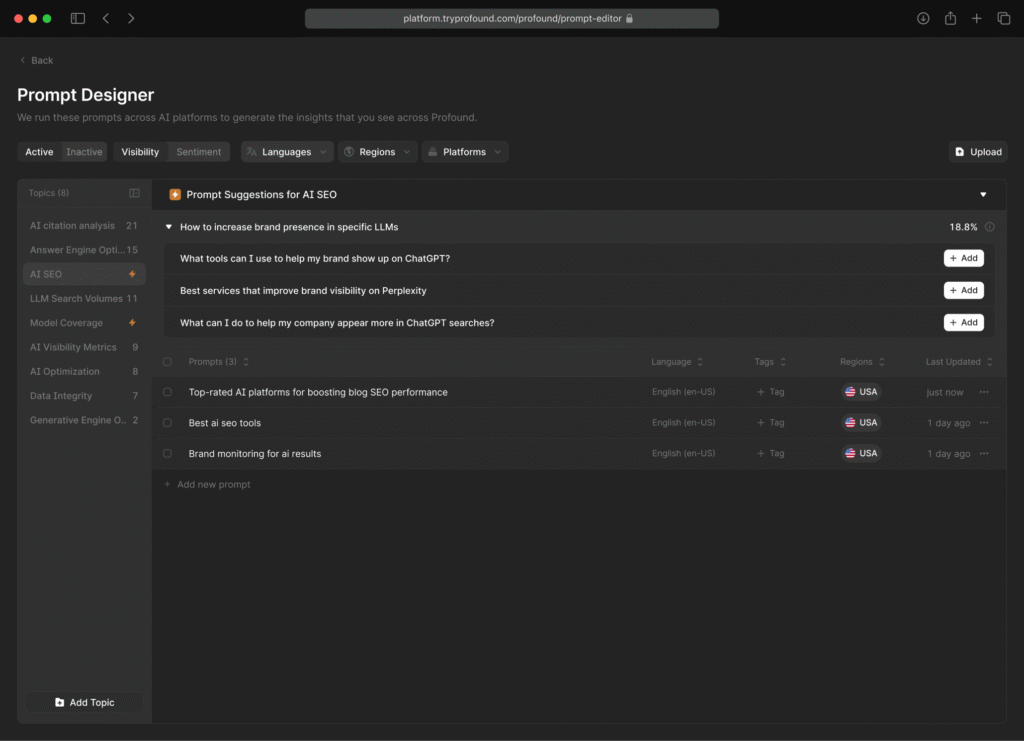Click Add new prompt
Image resolution: width=1024 pixels, height=741 pixels.
click(207, 484)
